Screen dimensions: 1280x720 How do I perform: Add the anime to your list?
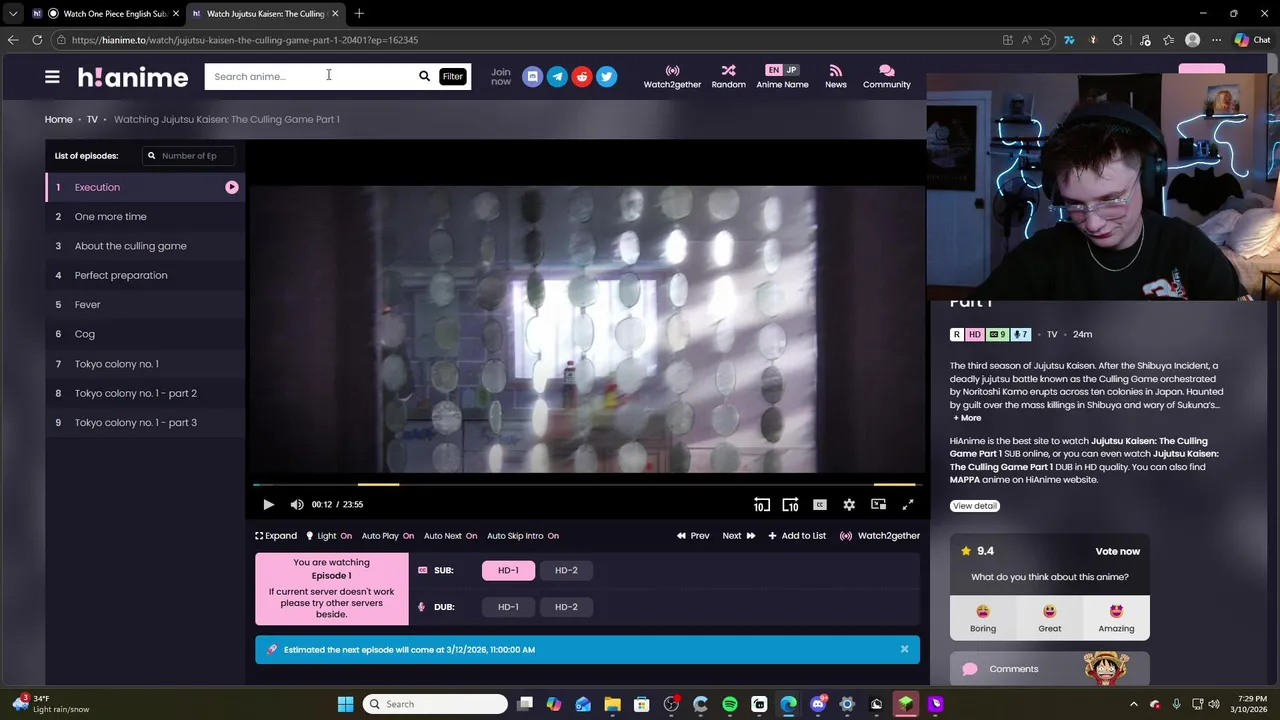(x=797, y=536)
